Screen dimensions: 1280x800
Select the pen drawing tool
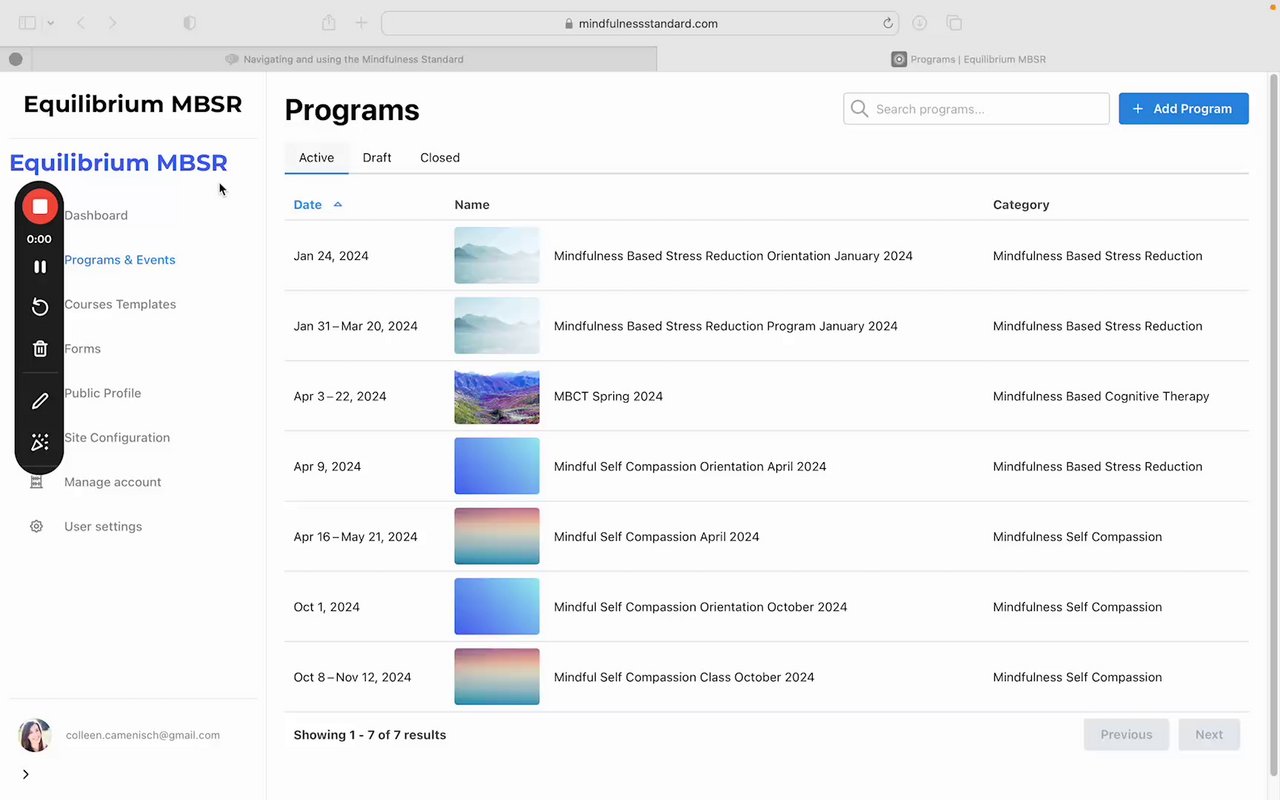click(40, 401)
